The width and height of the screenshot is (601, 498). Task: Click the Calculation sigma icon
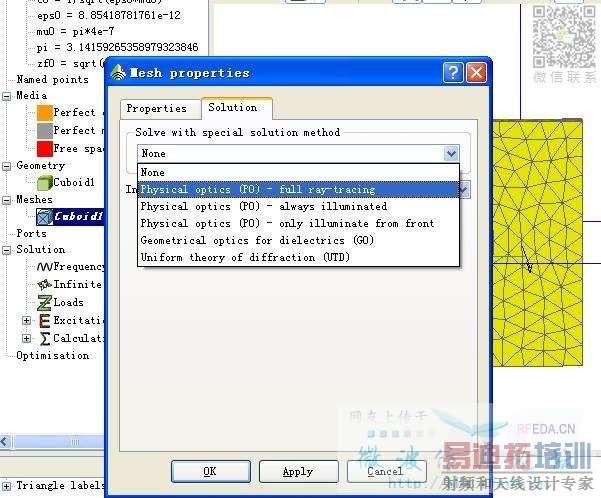click(x=45, y=339)
